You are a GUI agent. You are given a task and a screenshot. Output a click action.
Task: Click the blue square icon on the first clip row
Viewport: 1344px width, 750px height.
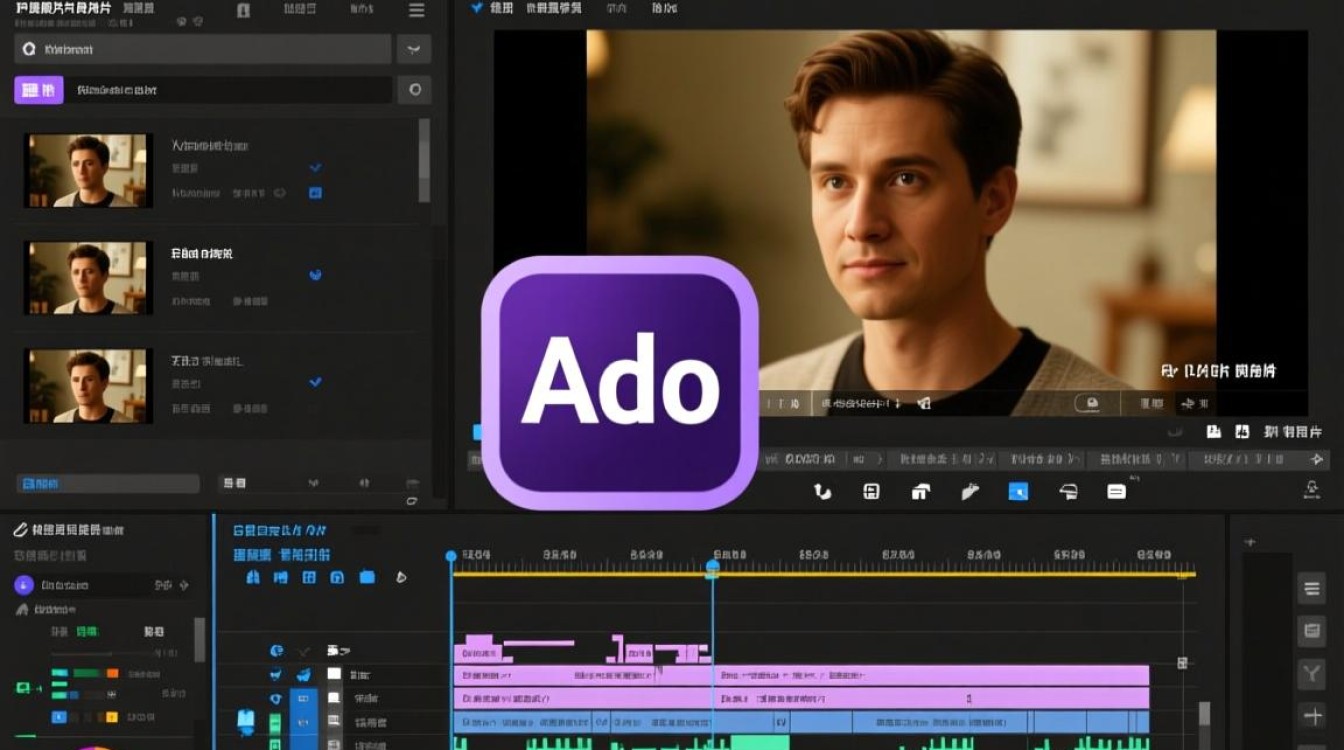[316, 192]
